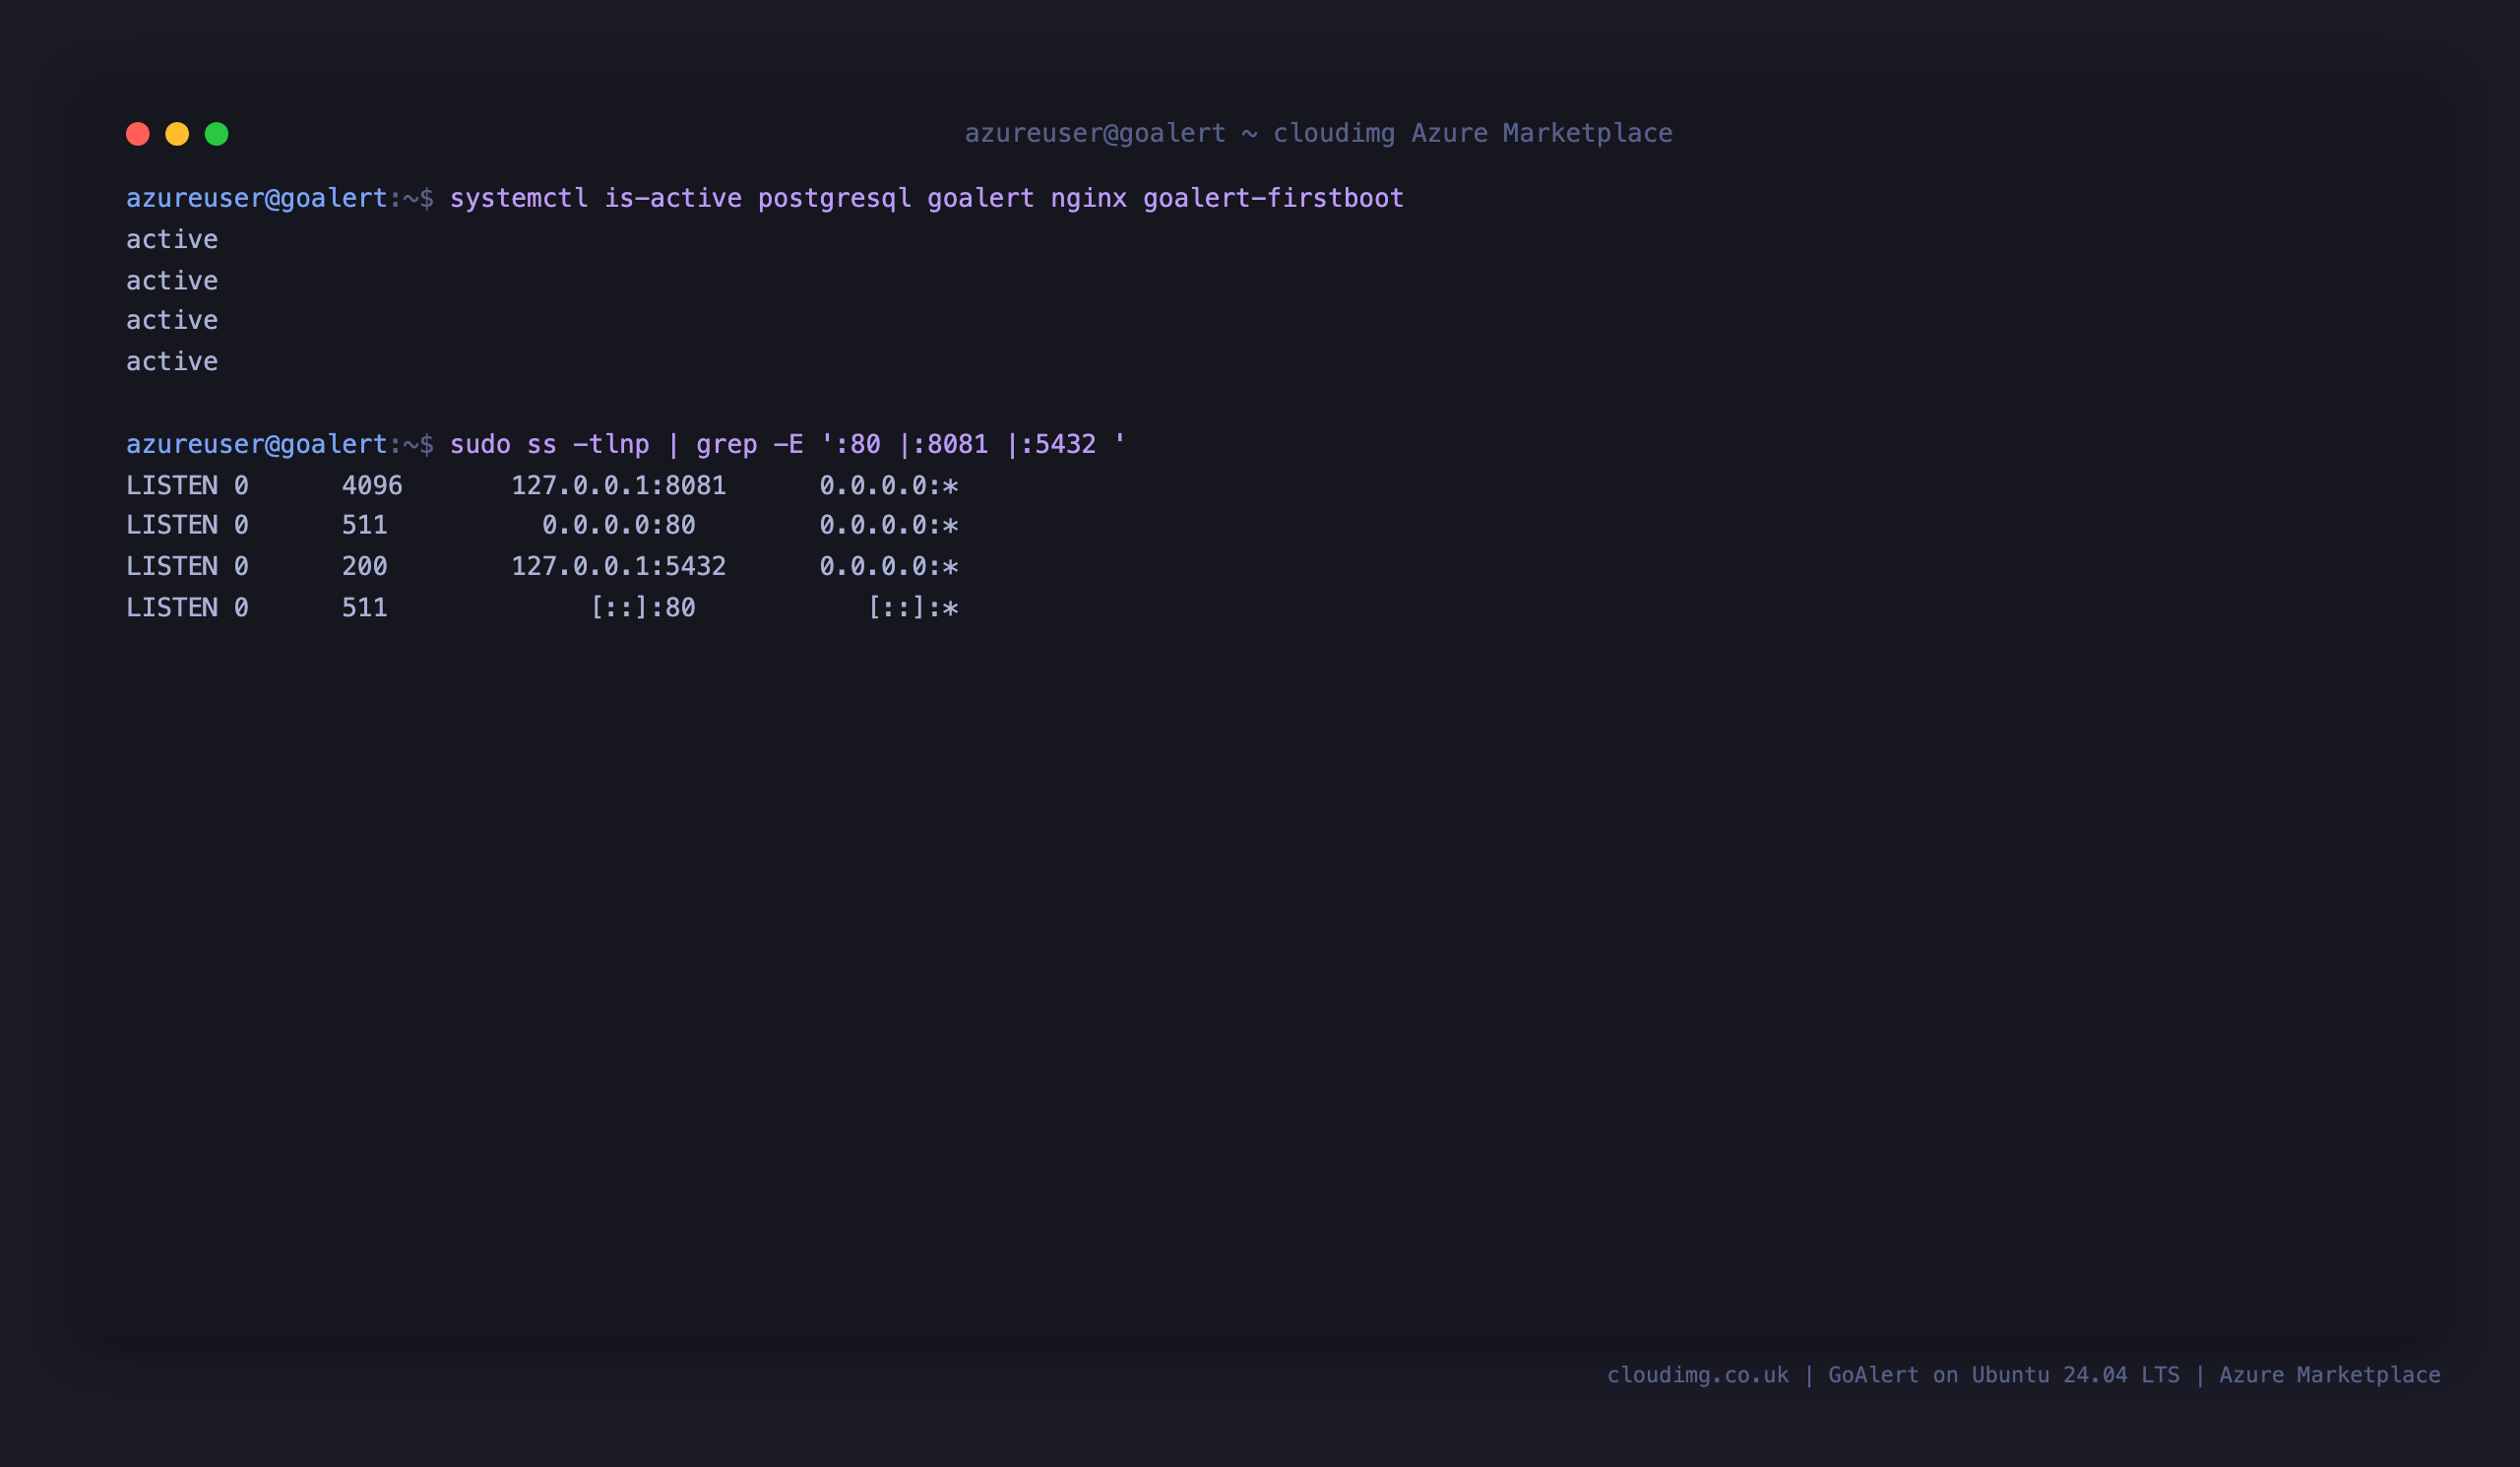Click the green maximize window dot
Viewport: 2520px width, 1467px height.
point(217,134)
